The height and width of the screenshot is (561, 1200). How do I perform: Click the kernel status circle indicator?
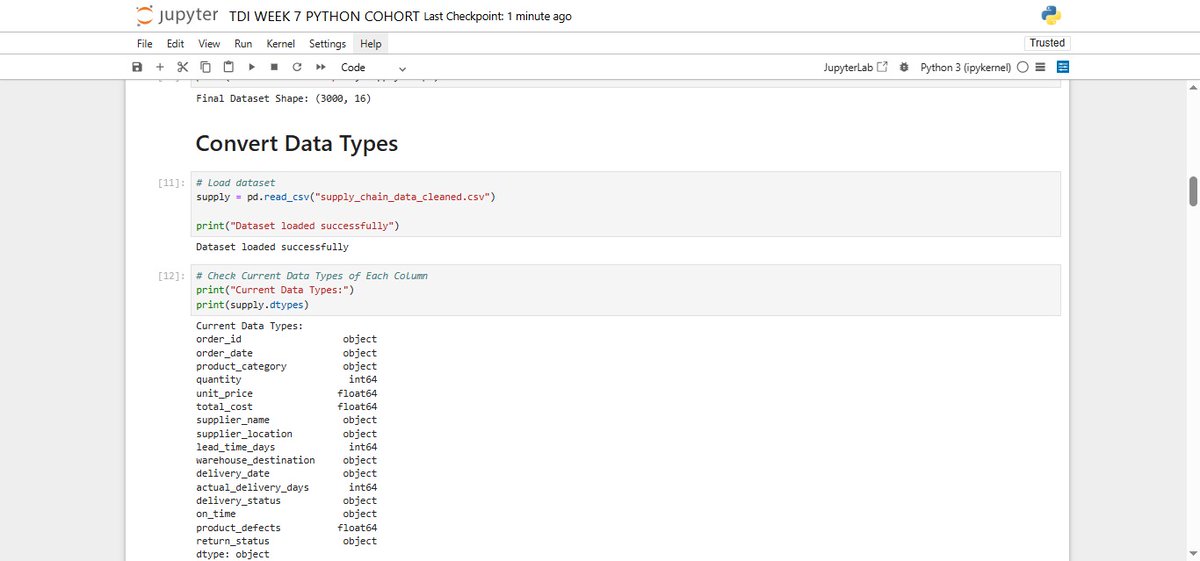tap(1023, 67)
